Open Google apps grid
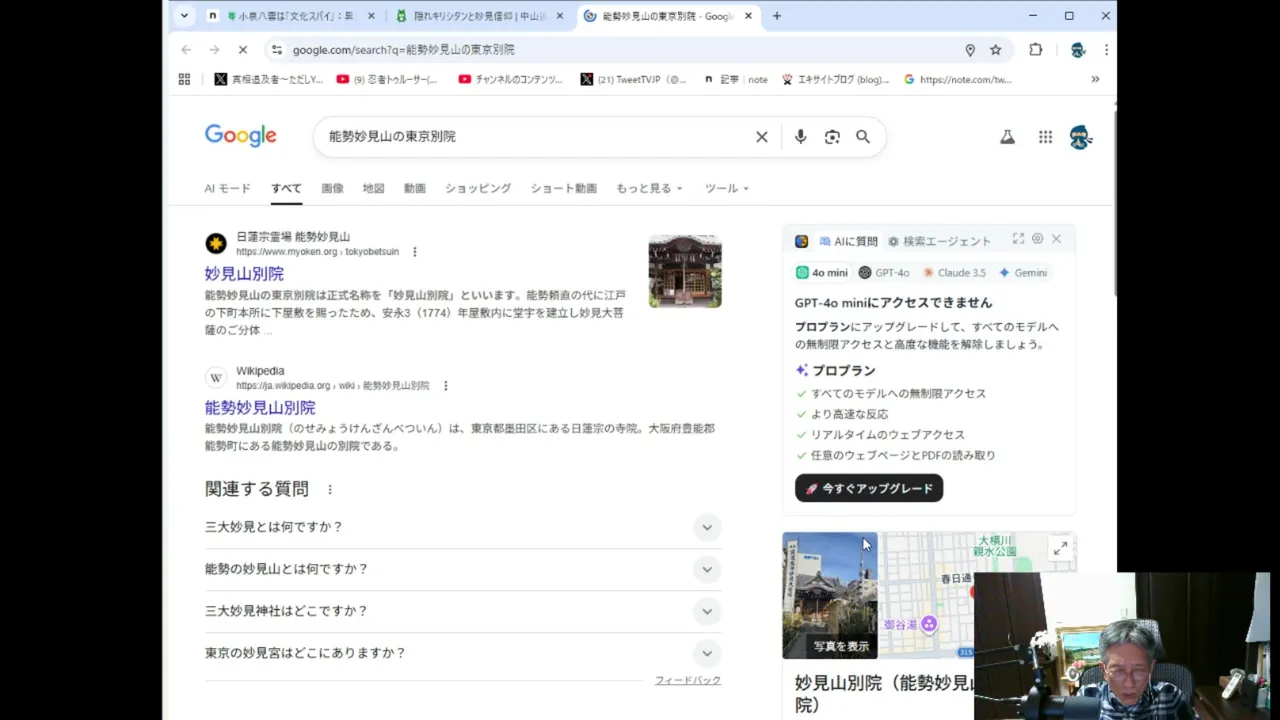The width and height of the screenshot is (1280, 720). (1045, 137)
